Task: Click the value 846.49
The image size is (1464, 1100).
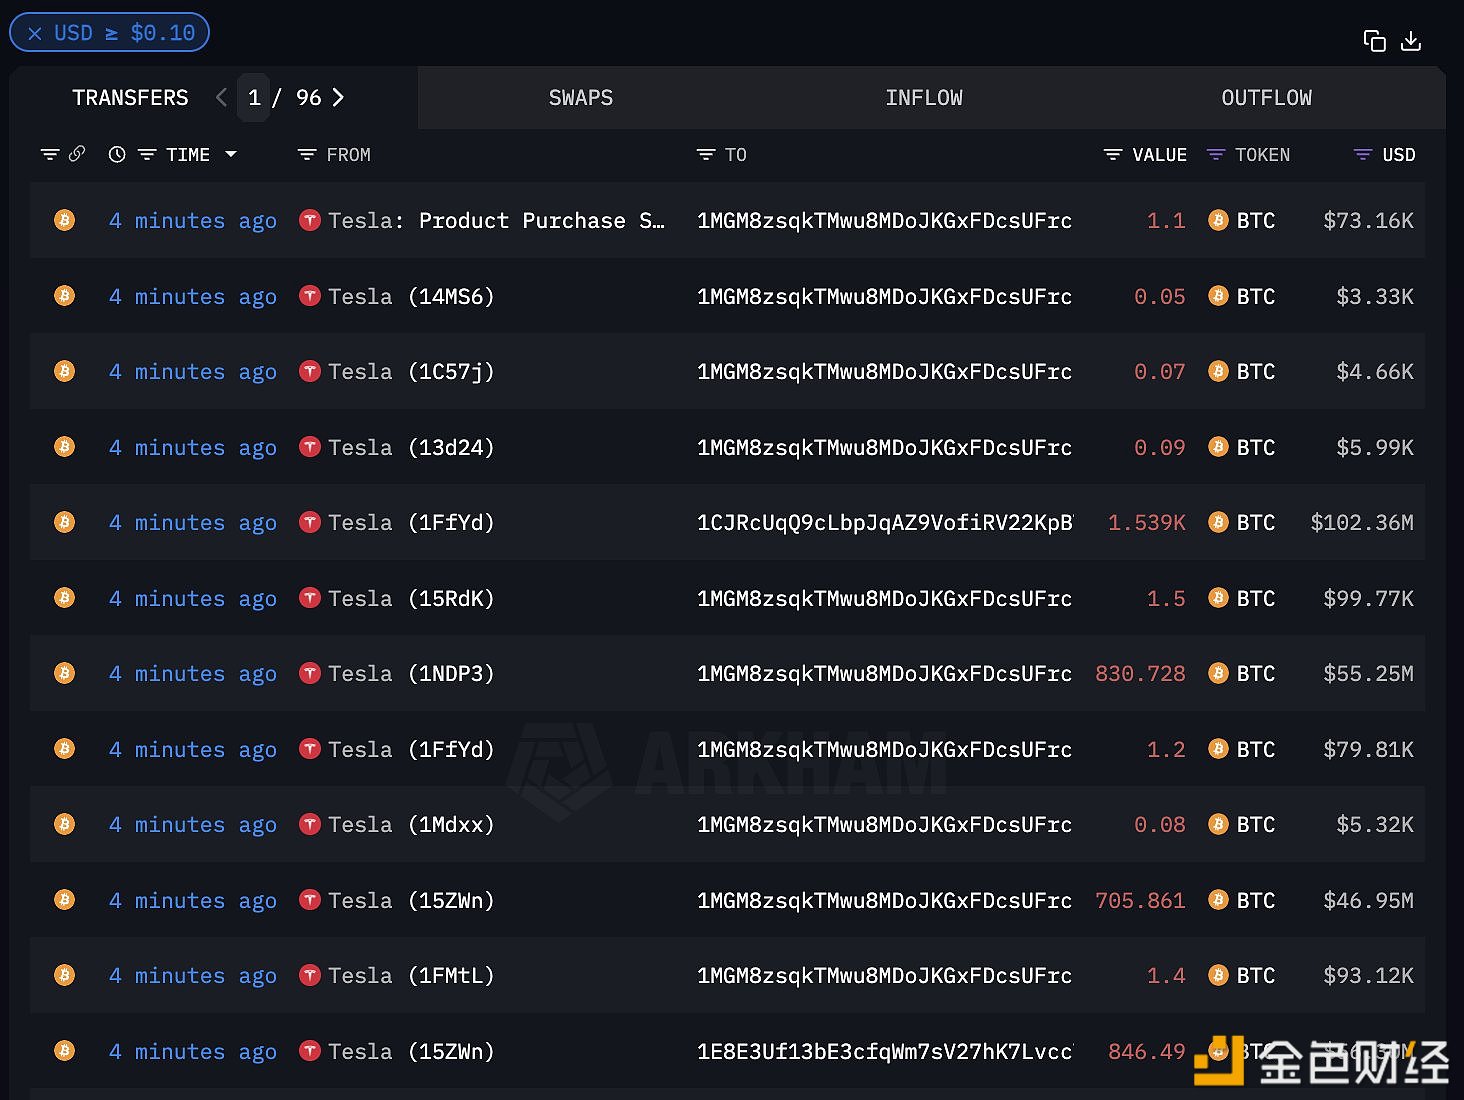Action: 1147,1051
